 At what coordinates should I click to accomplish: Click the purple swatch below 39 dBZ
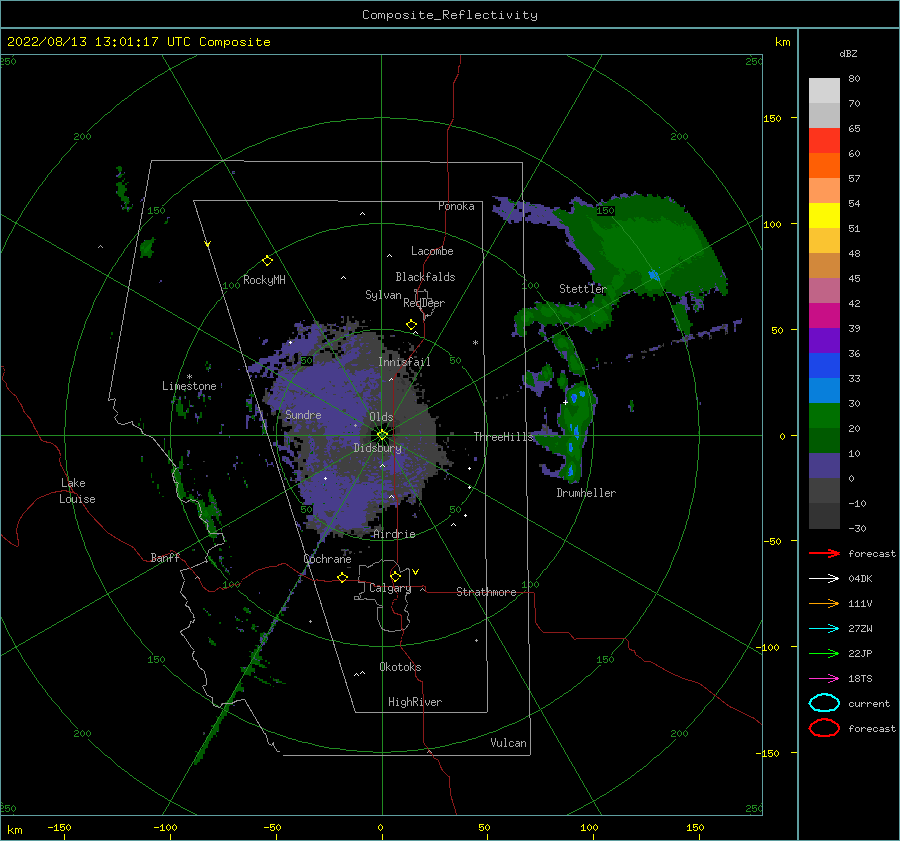point(824,340)
